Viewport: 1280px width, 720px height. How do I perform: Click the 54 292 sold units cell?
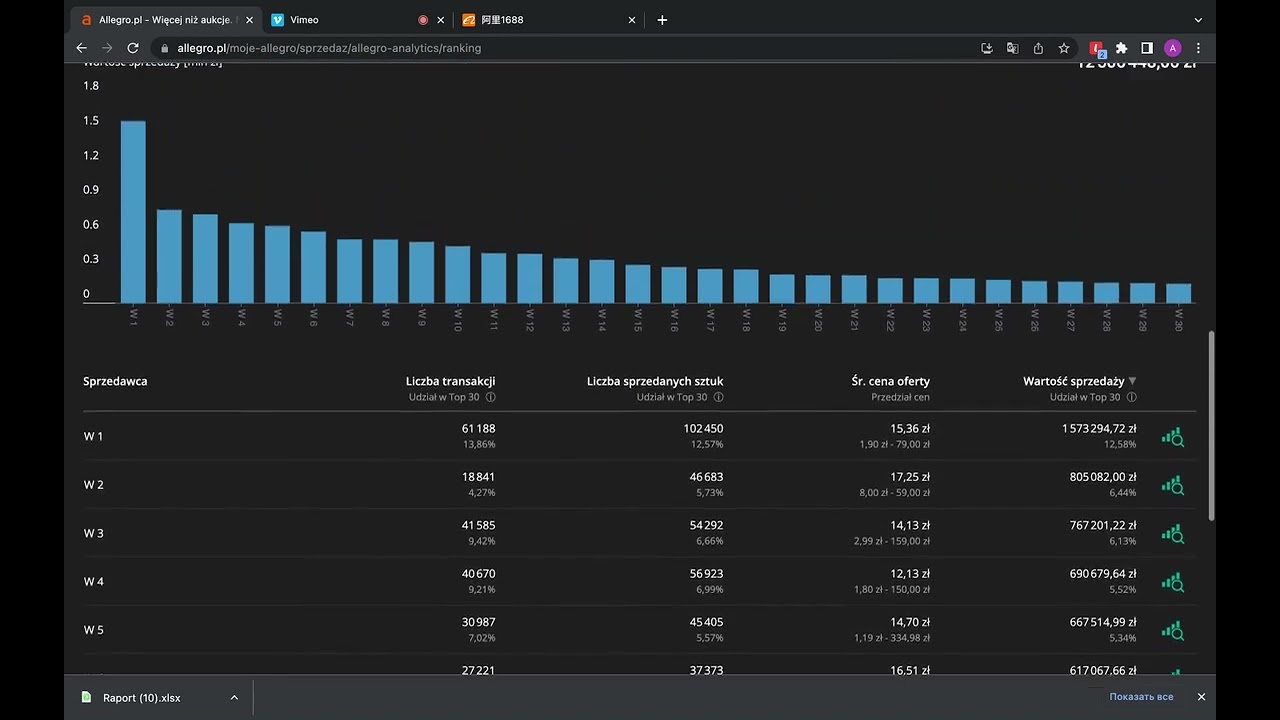click(706, 526)
